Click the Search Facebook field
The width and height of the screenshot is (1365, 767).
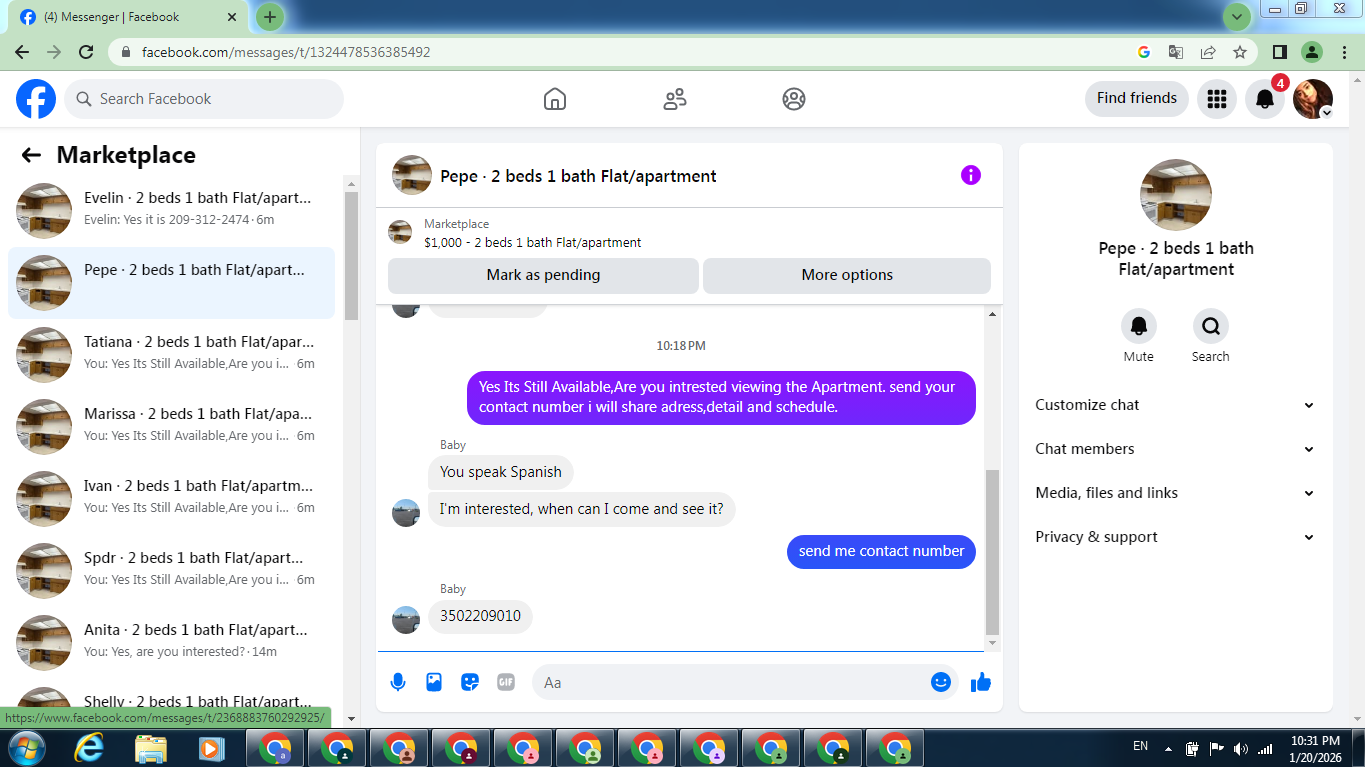point(204,99)
